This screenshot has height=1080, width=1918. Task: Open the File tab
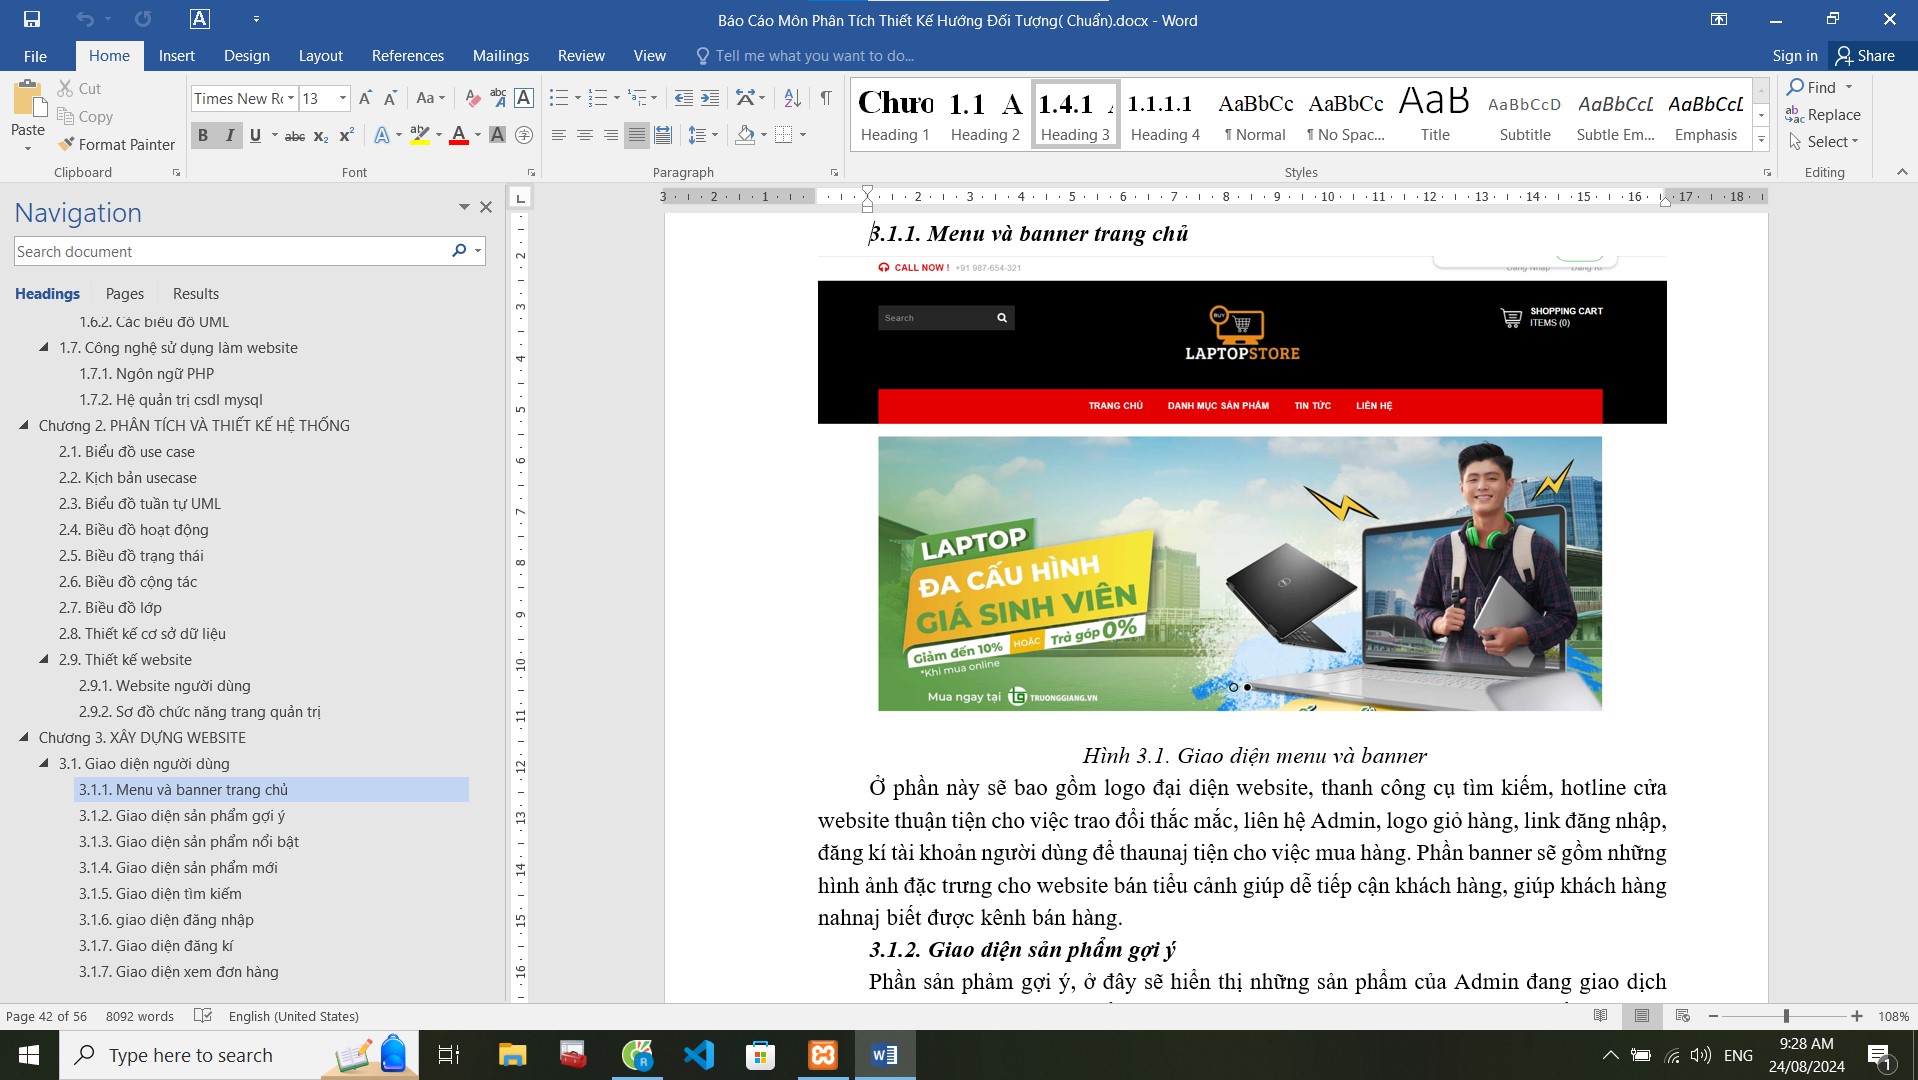pos(35,56)
